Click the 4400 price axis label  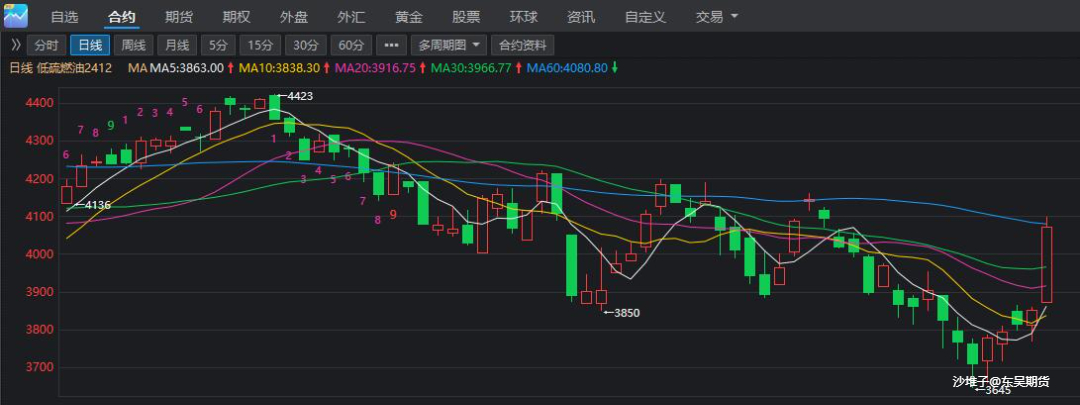39,103
